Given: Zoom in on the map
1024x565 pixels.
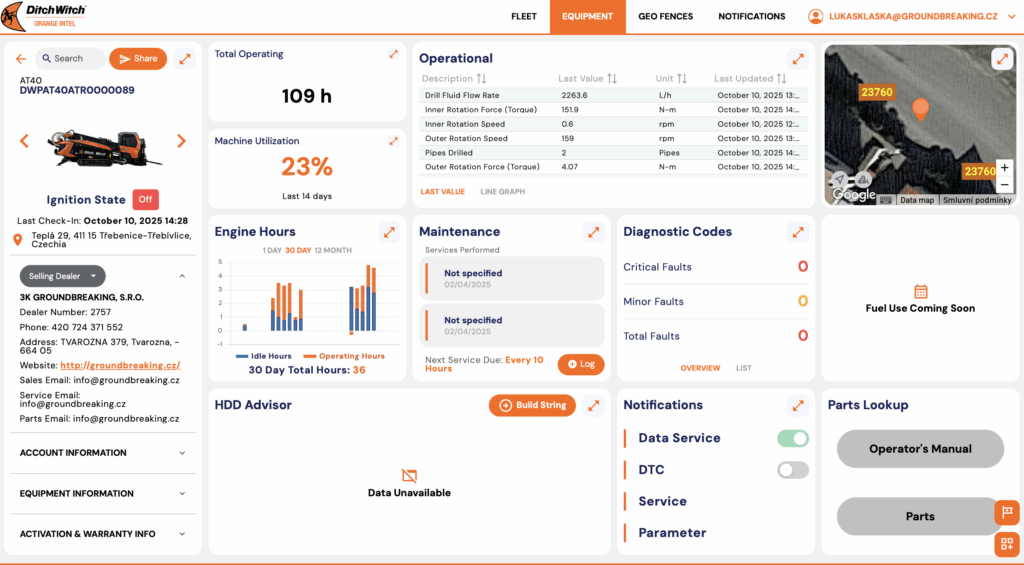Looking at the screenshot, I should [x=1004, y=168].
